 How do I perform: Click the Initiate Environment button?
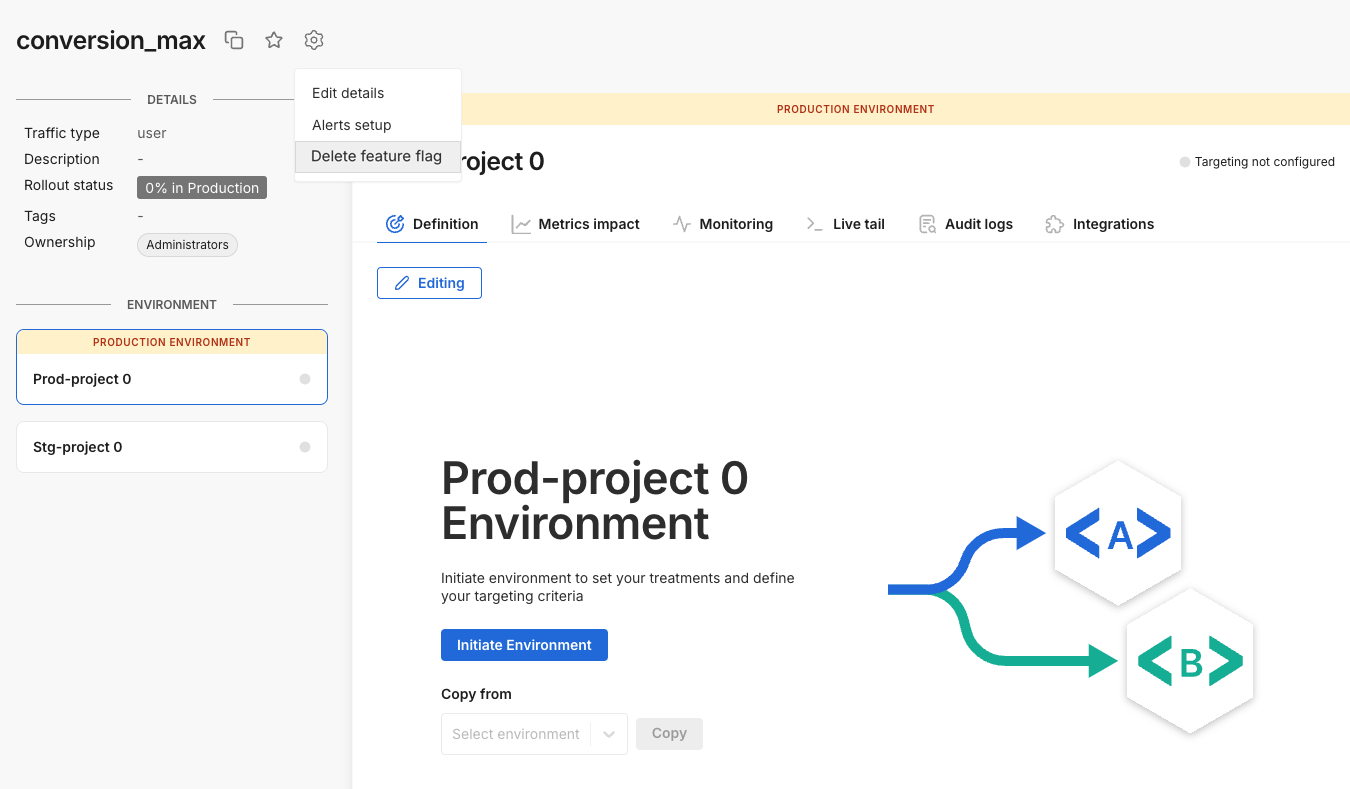pos(524,645)
